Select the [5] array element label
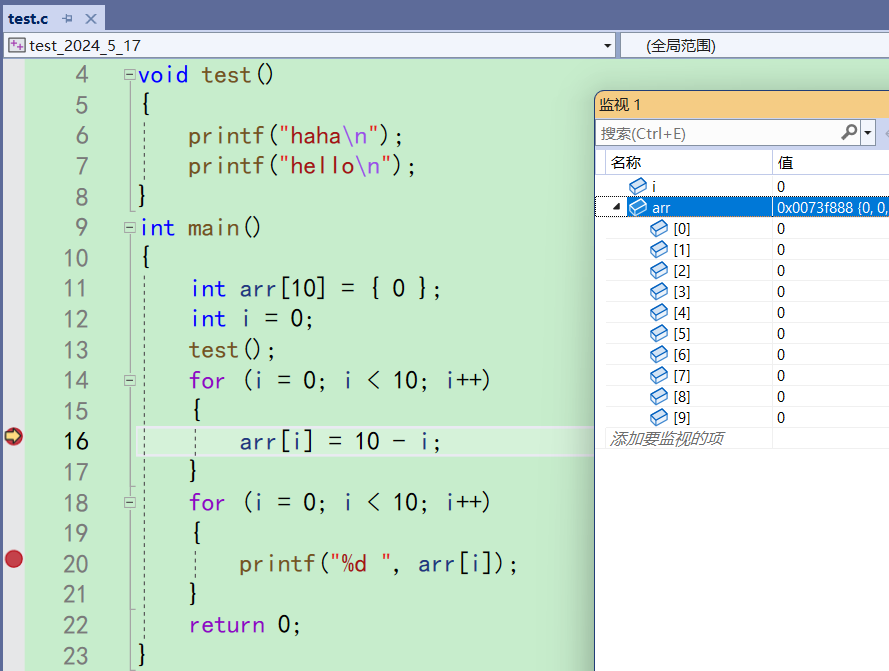The height and width of the screenshot is (671, 889). pyautogui.click(x=681, y=334)
